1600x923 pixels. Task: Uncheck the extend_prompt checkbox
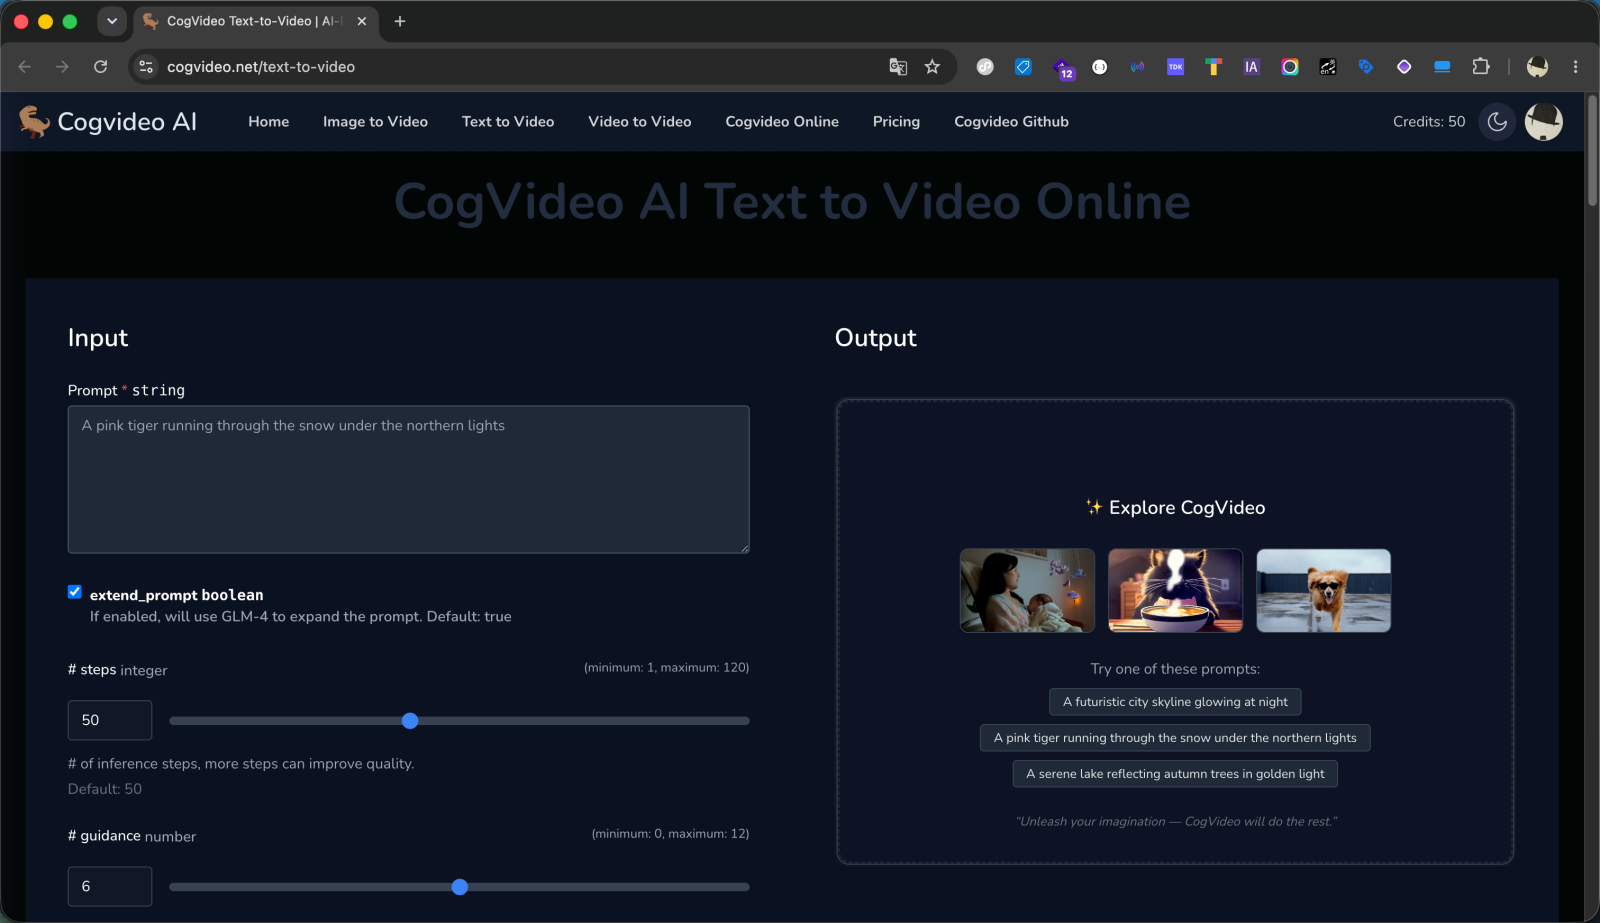(74, 592)
